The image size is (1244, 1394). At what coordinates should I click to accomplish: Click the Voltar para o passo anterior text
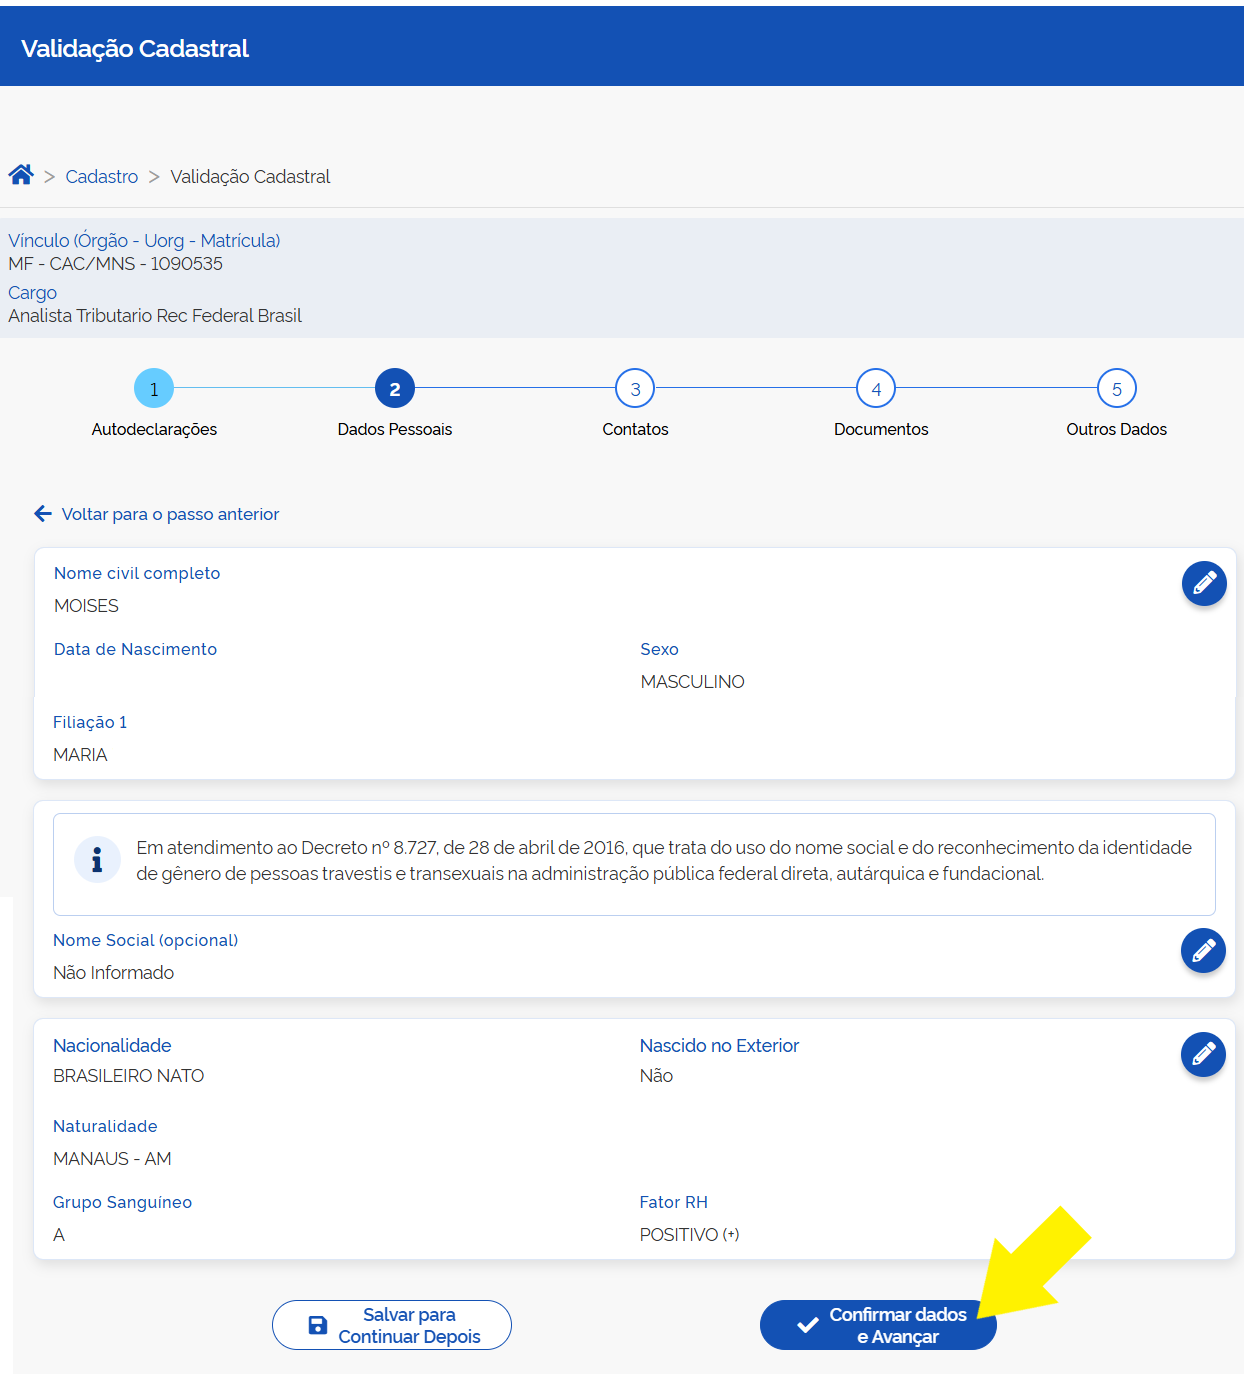point(170,514)
